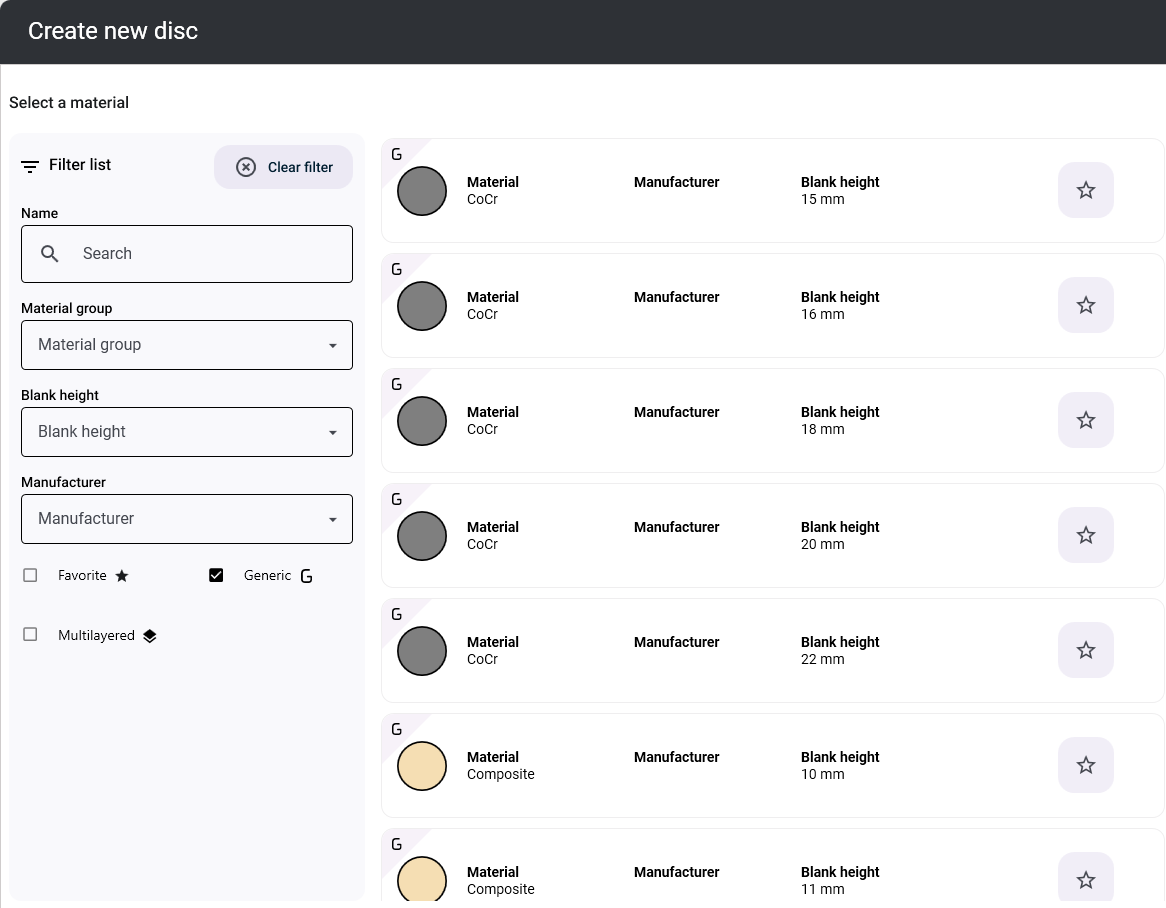
Task: Click the '22 mm' blank height value
Action: coord(822,660)
